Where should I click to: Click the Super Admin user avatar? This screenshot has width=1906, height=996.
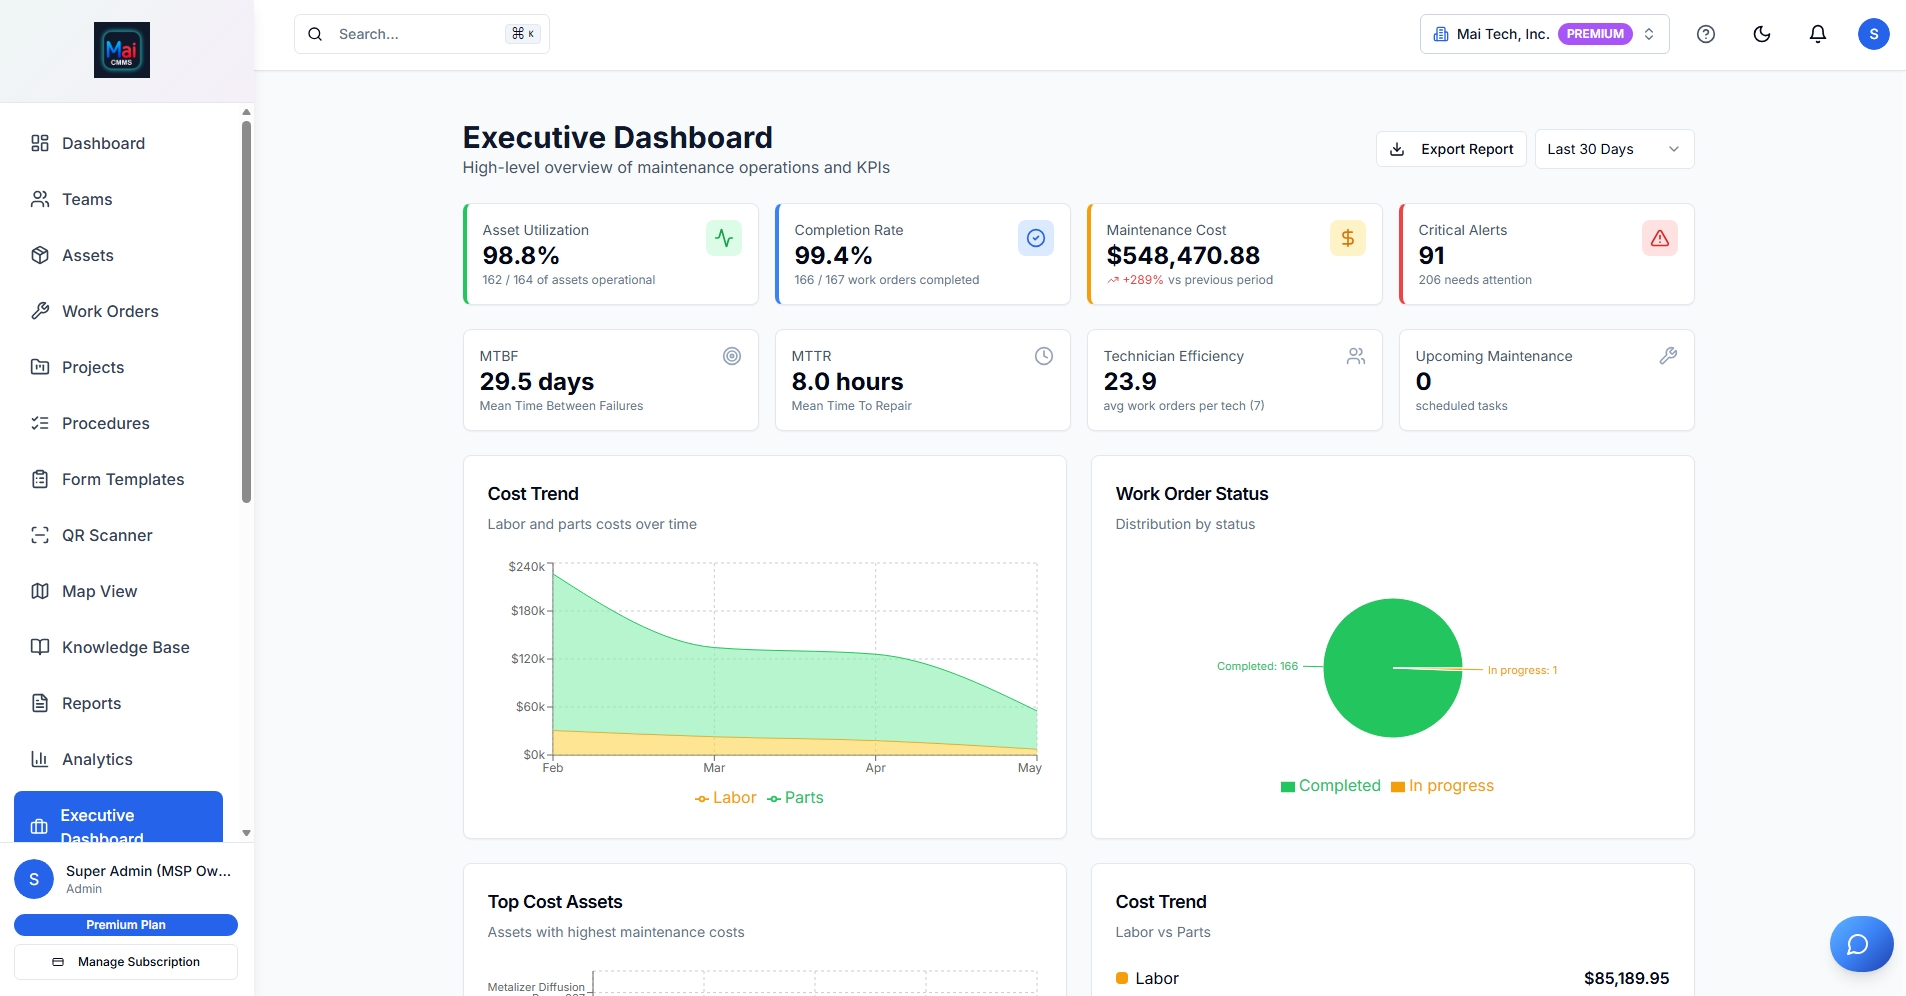click(x=33, y=878)
